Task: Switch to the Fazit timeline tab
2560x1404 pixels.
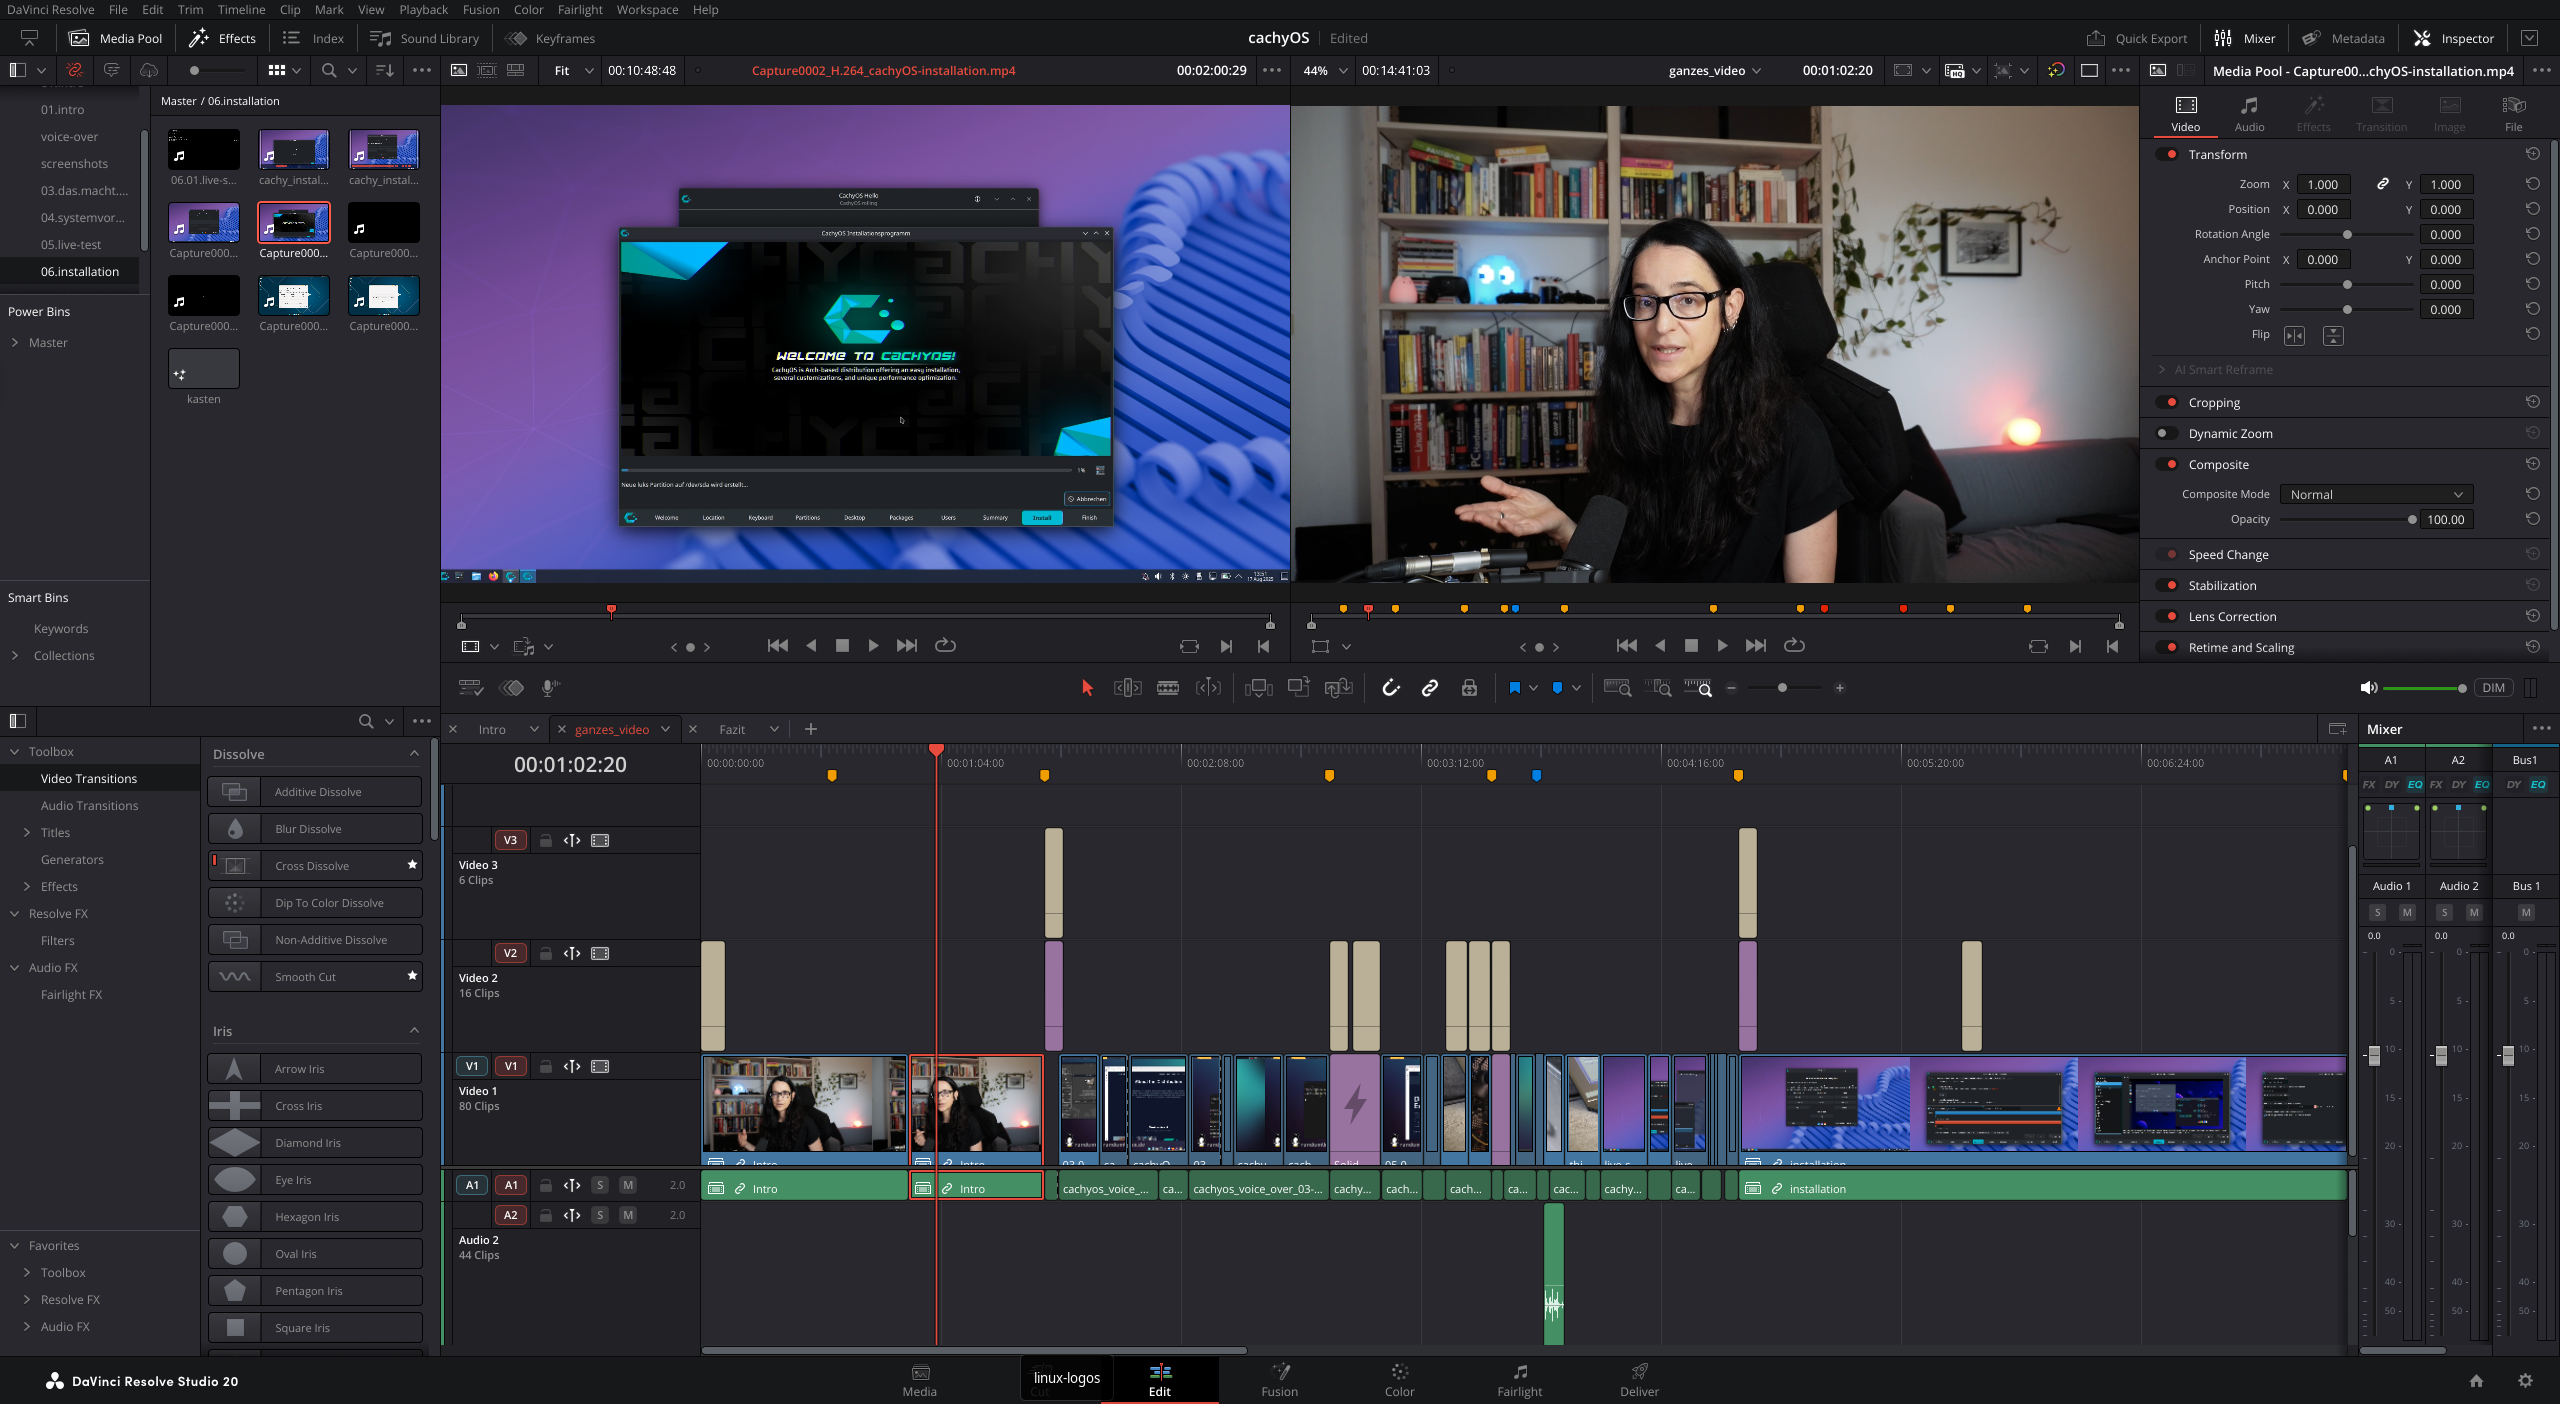Action: 731,729
